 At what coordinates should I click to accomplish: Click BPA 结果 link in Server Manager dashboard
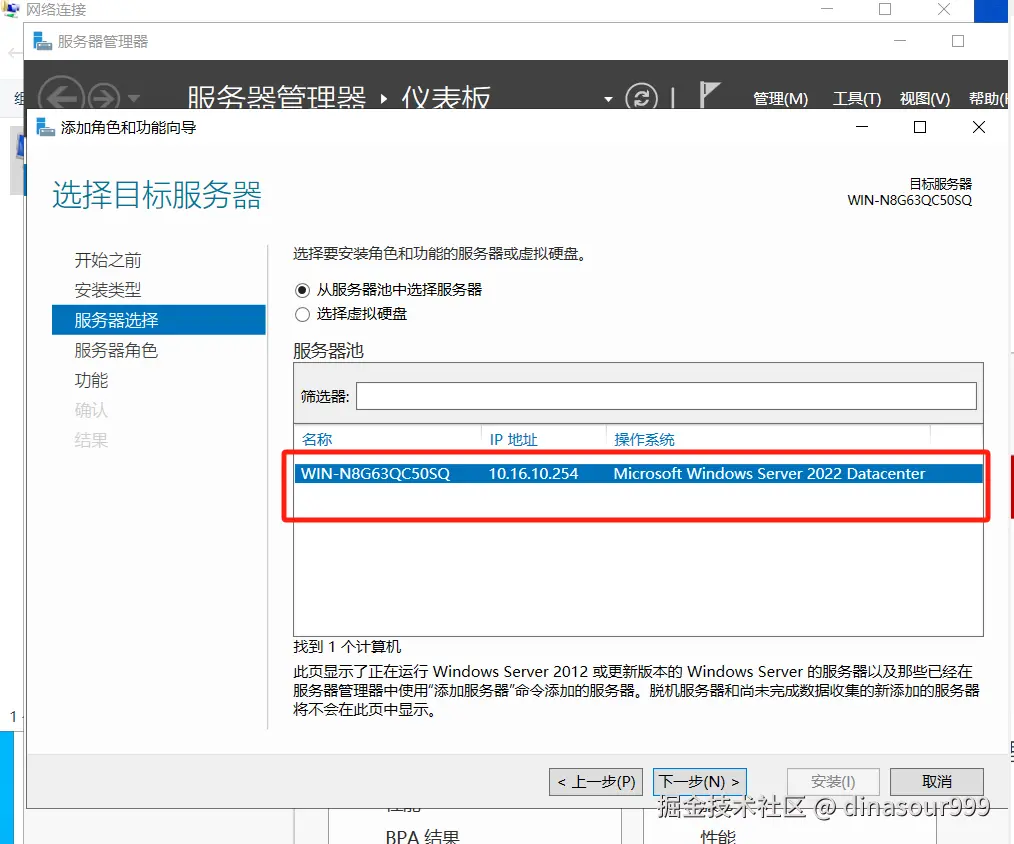coord(422,836)
